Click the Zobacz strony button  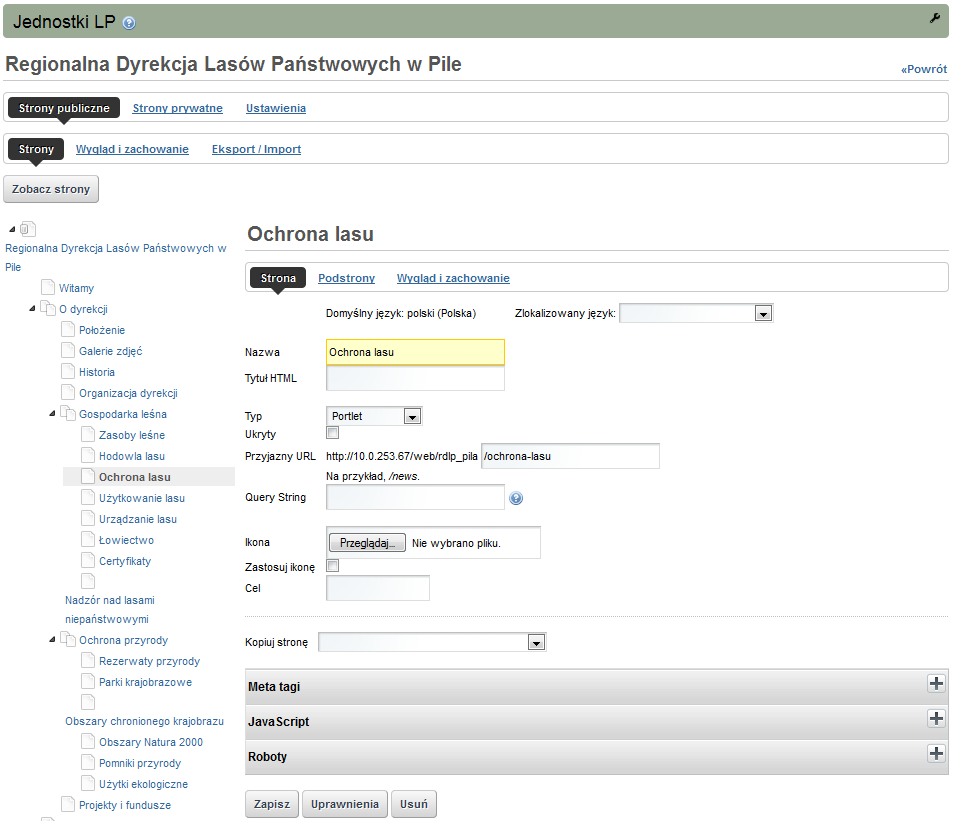click(51, 189)
